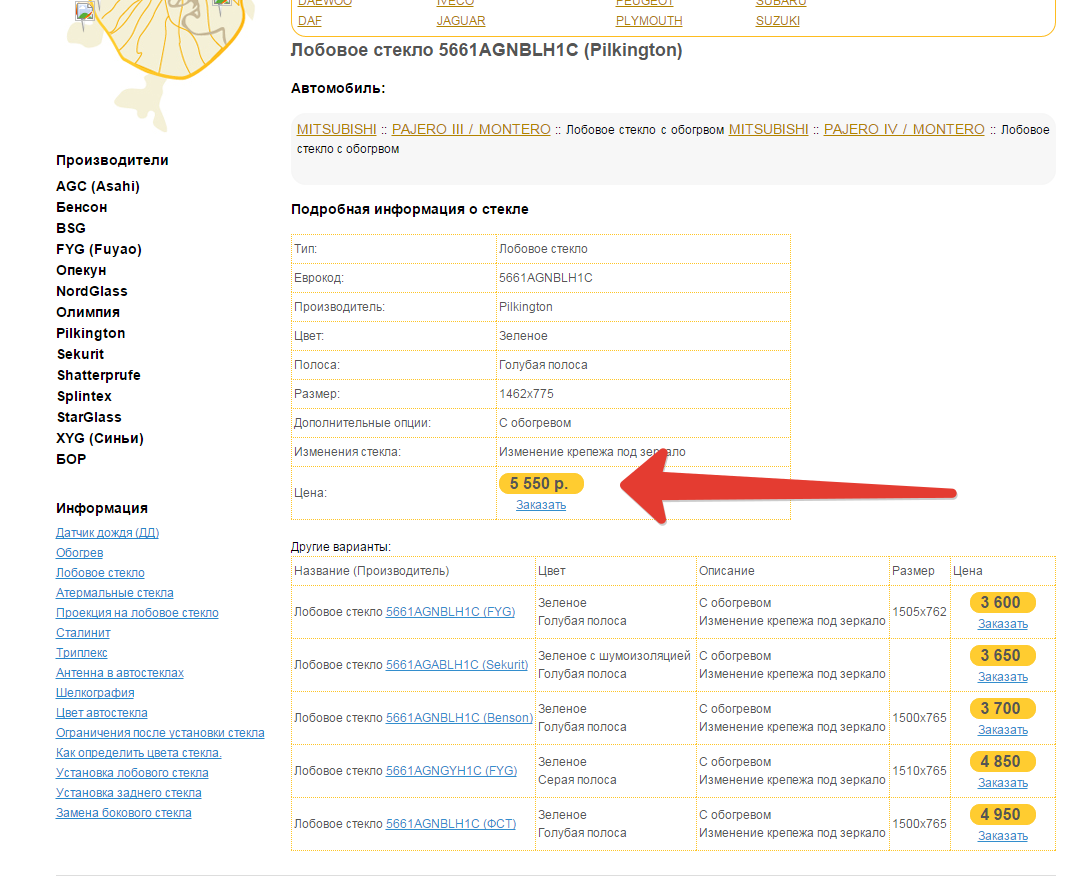The height and width of the screenshot is (878, 1084).
Task: Go to the PLYMOUTH brand page
Action: 649,20
